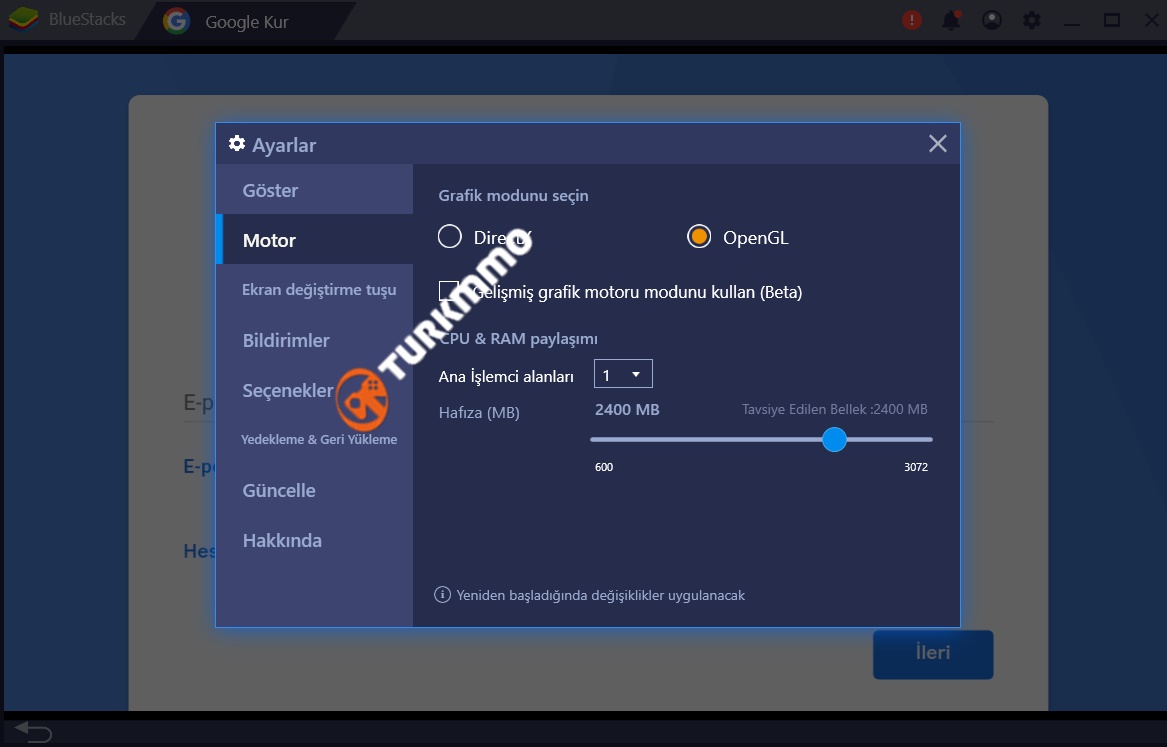Image resolution: width=1167 pixels, height=747 pixels.
Task: Close the Ayarlar settings dialog
Action: click(937, 144)
